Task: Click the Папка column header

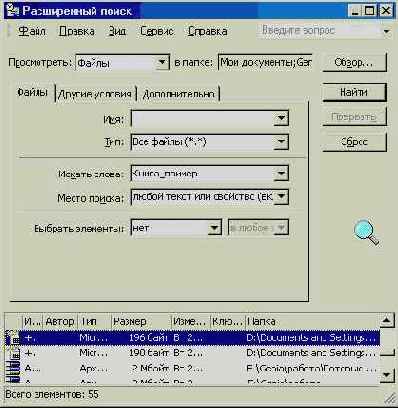Action: click(312, 322)
